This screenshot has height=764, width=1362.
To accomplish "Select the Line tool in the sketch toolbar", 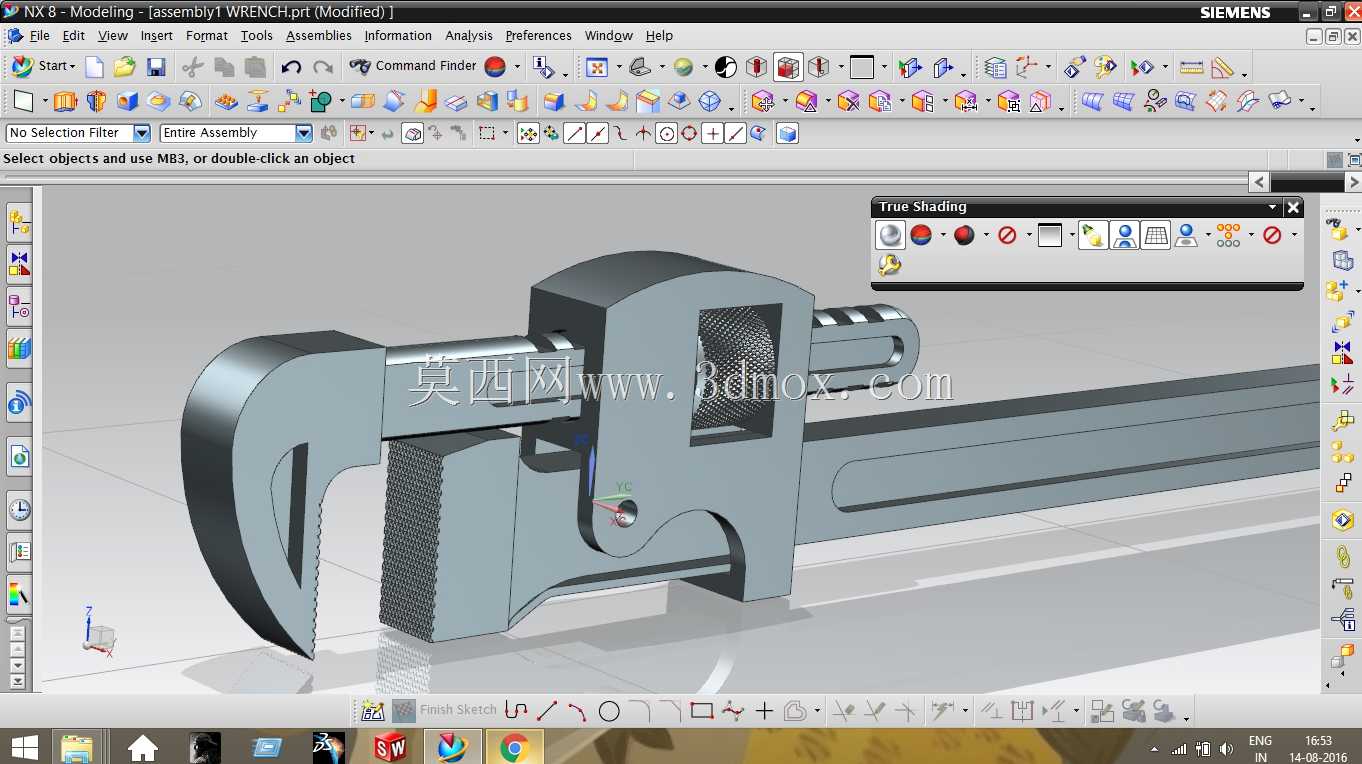I will [x=547, y=711].
